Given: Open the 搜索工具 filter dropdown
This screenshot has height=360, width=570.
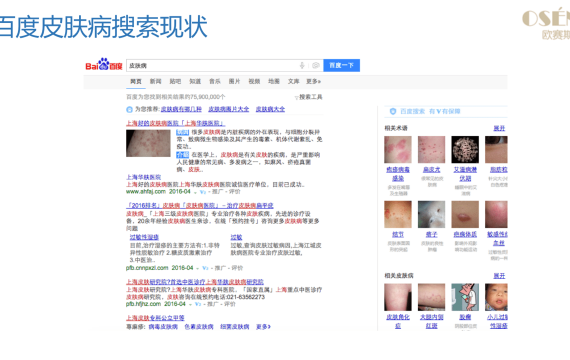Looking at the screenshot, I should 308,97.
